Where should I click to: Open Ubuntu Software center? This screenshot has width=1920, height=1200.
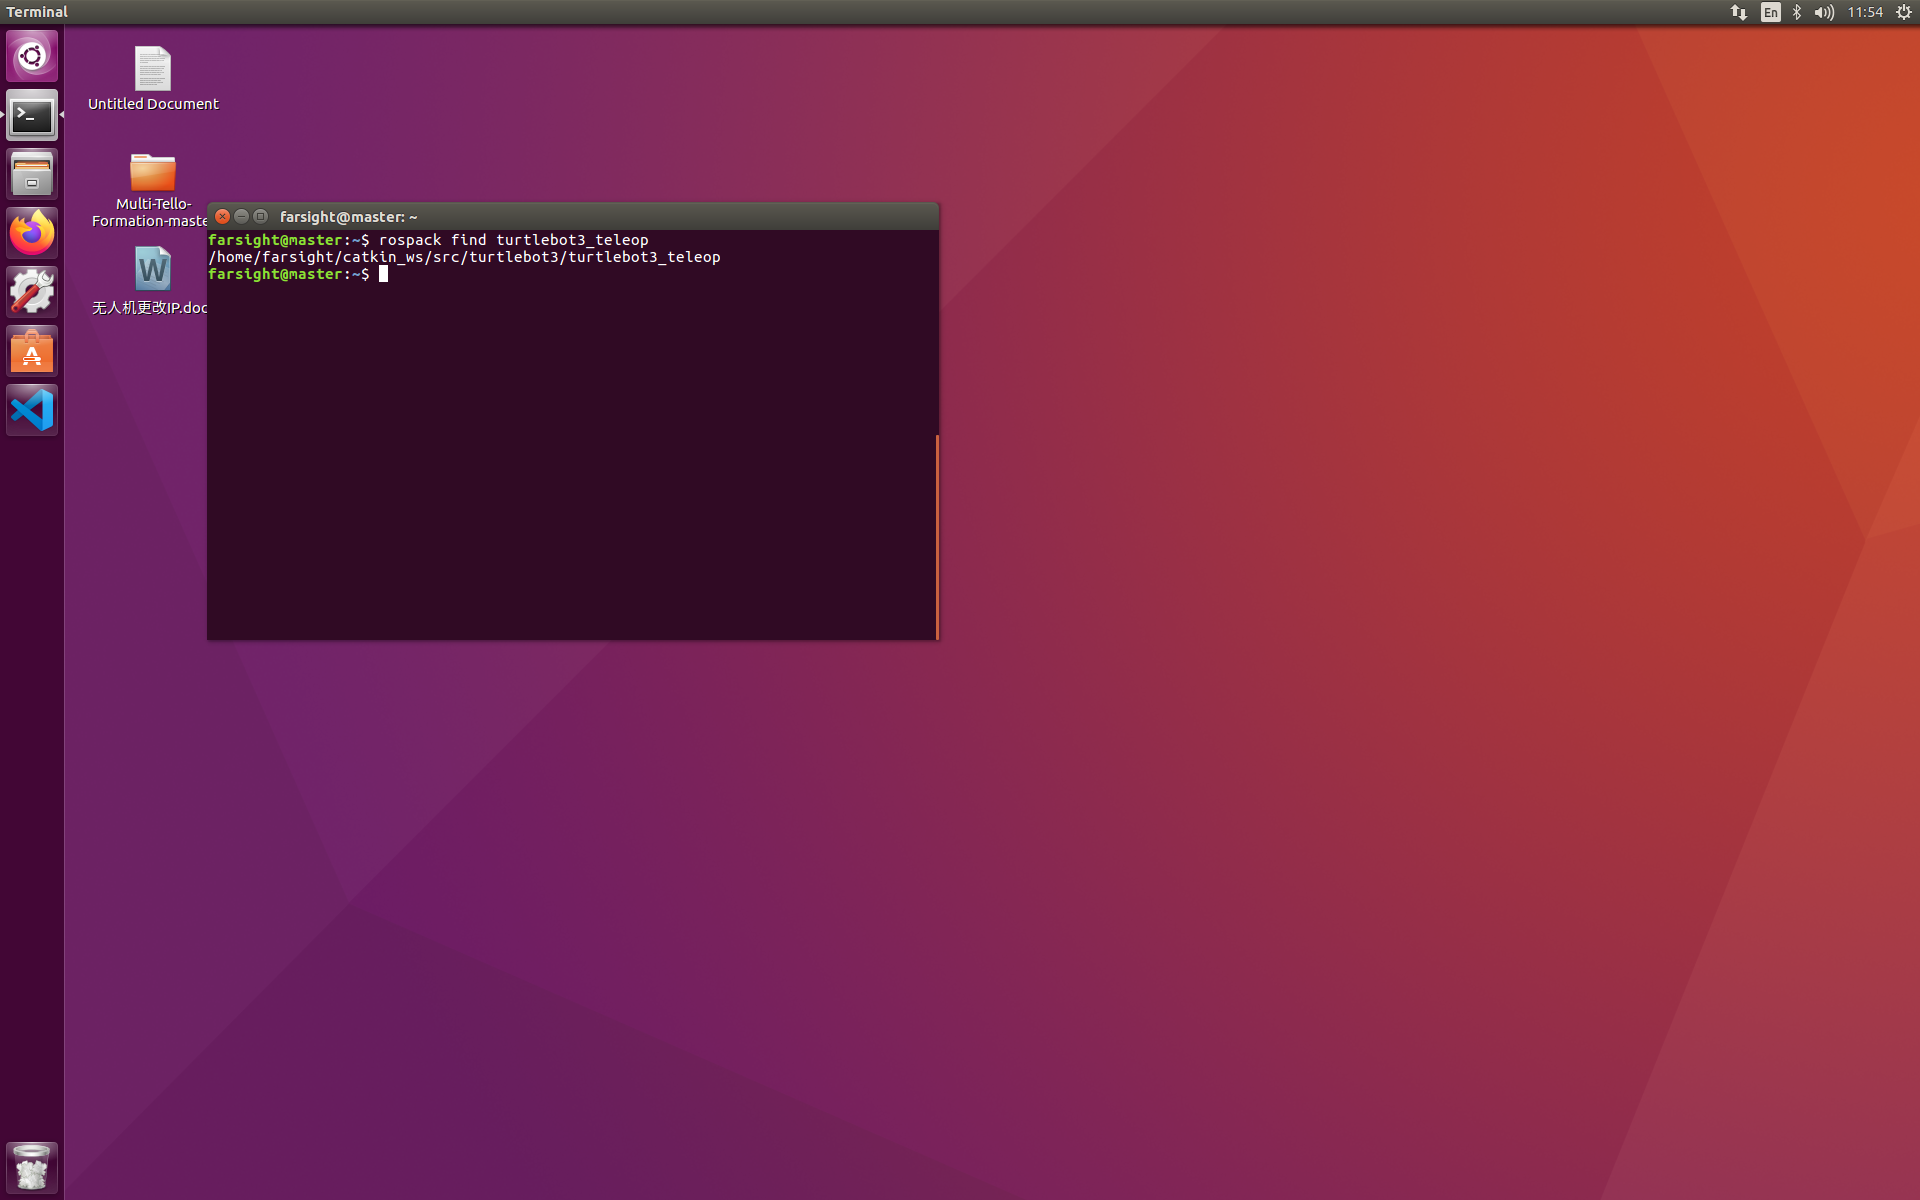coord(32,351)
